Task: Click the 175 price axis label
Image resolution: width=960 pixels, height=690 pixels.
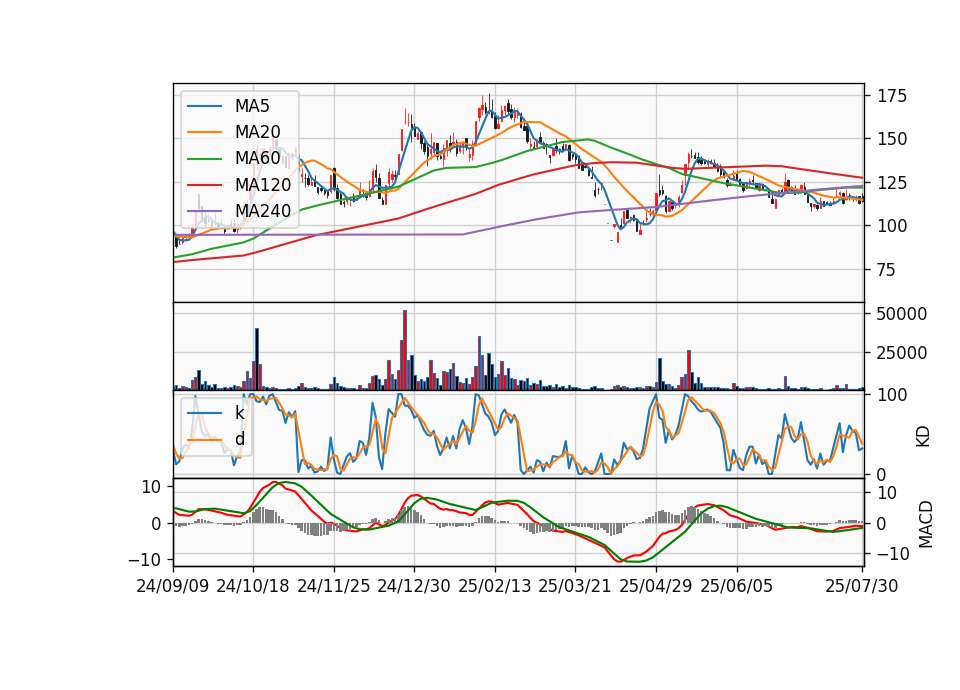Action: (x=893, y=96)
